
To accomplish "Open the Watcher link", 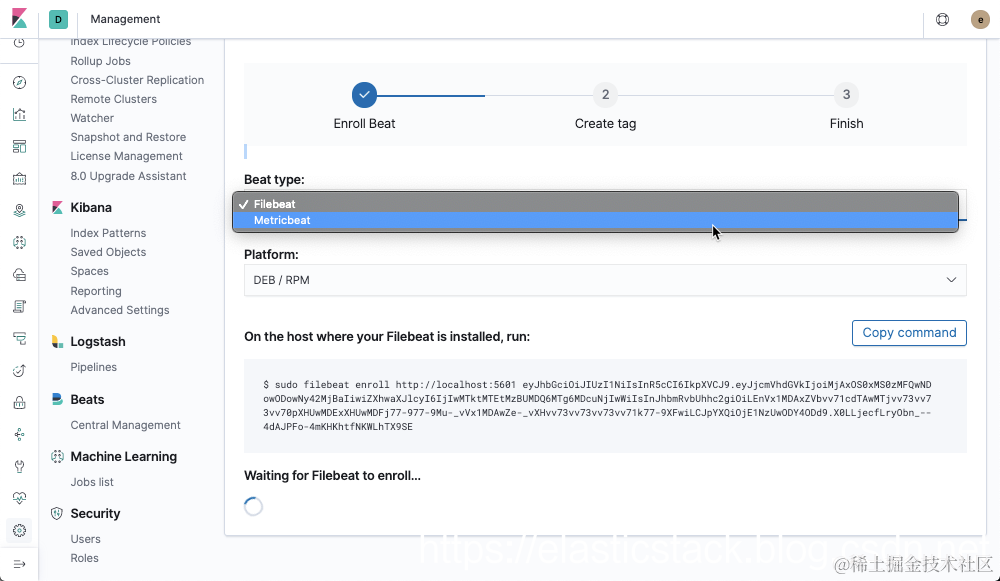I will [x=92, y=118].
